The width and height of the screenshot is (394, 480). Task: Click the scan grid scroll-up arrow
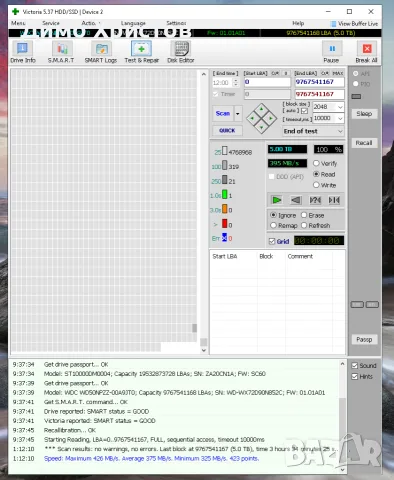click(204, 74)
